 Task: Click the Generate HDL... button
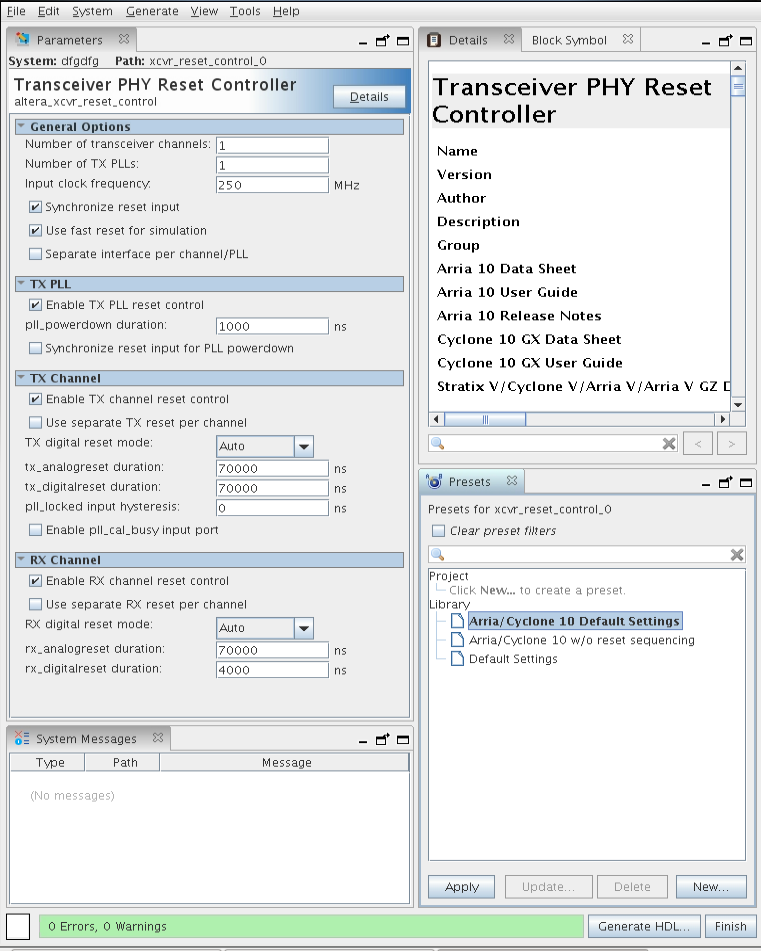click(644, 926)
